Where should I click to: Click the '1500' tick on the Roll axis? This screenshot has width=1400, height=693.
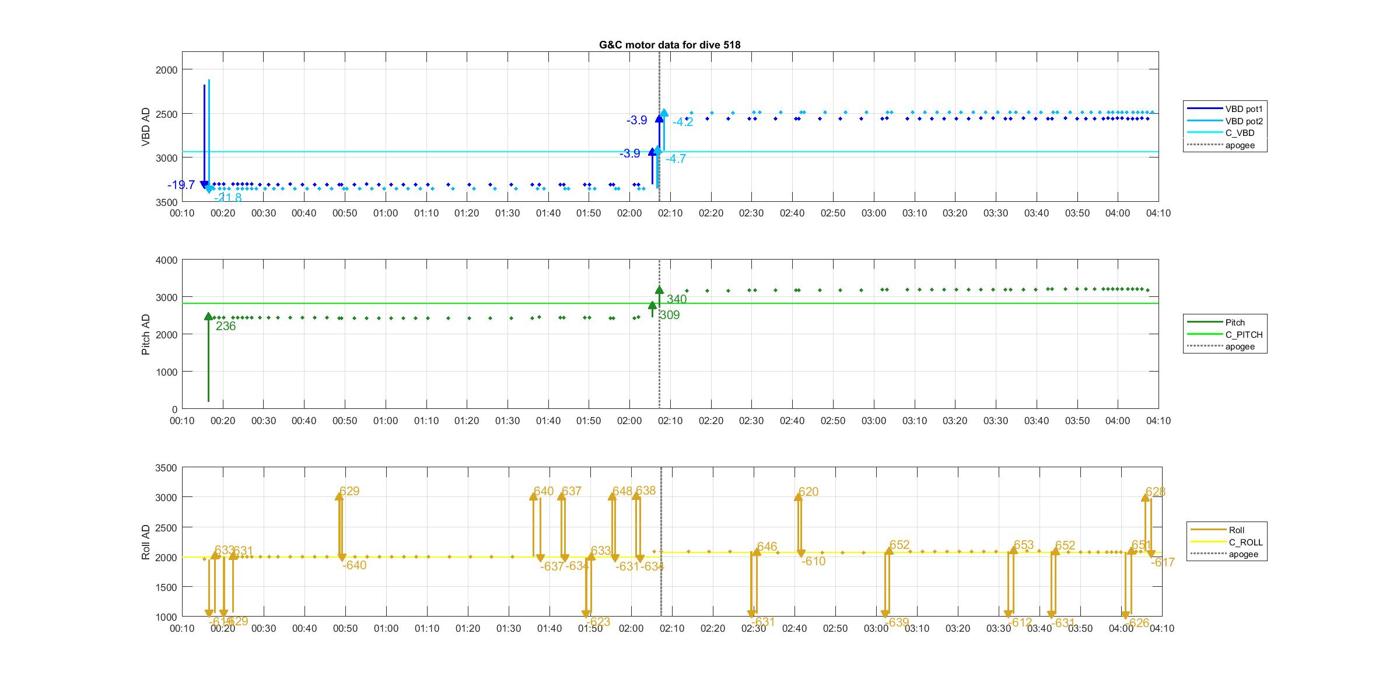point(167,587)
